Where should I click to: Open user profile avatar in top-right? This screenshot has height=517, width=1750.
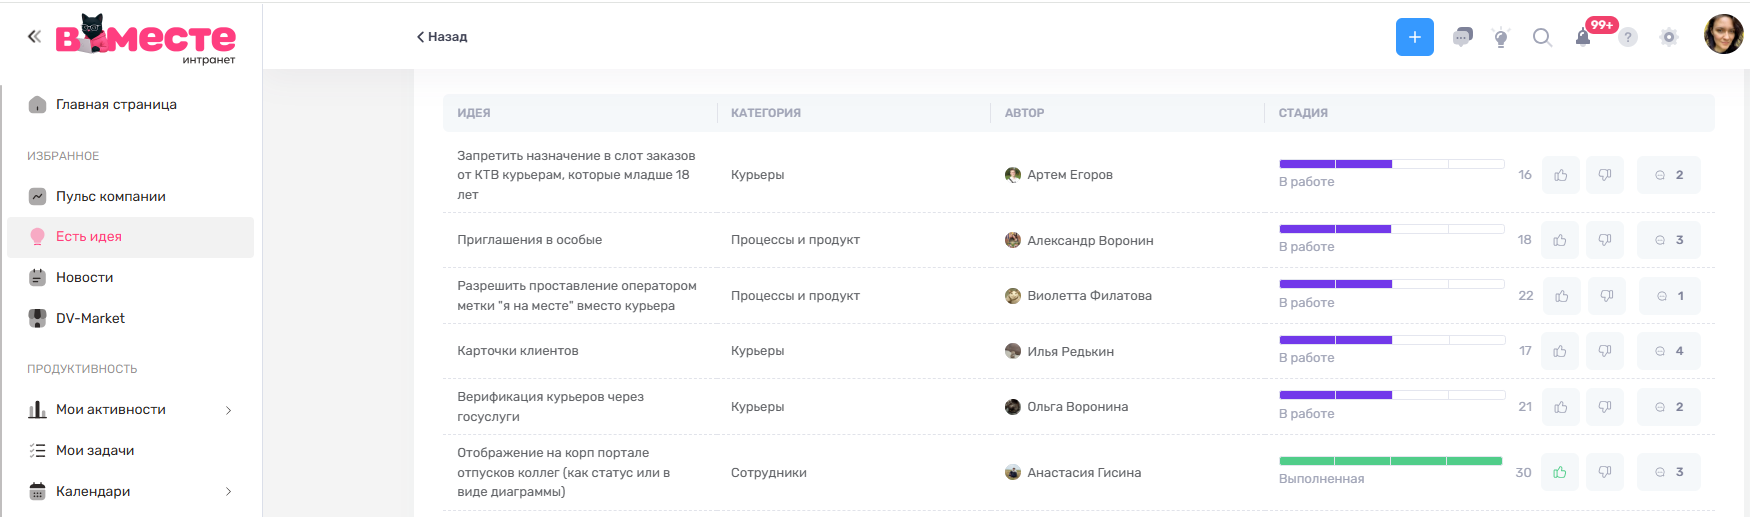point(1722,35)
